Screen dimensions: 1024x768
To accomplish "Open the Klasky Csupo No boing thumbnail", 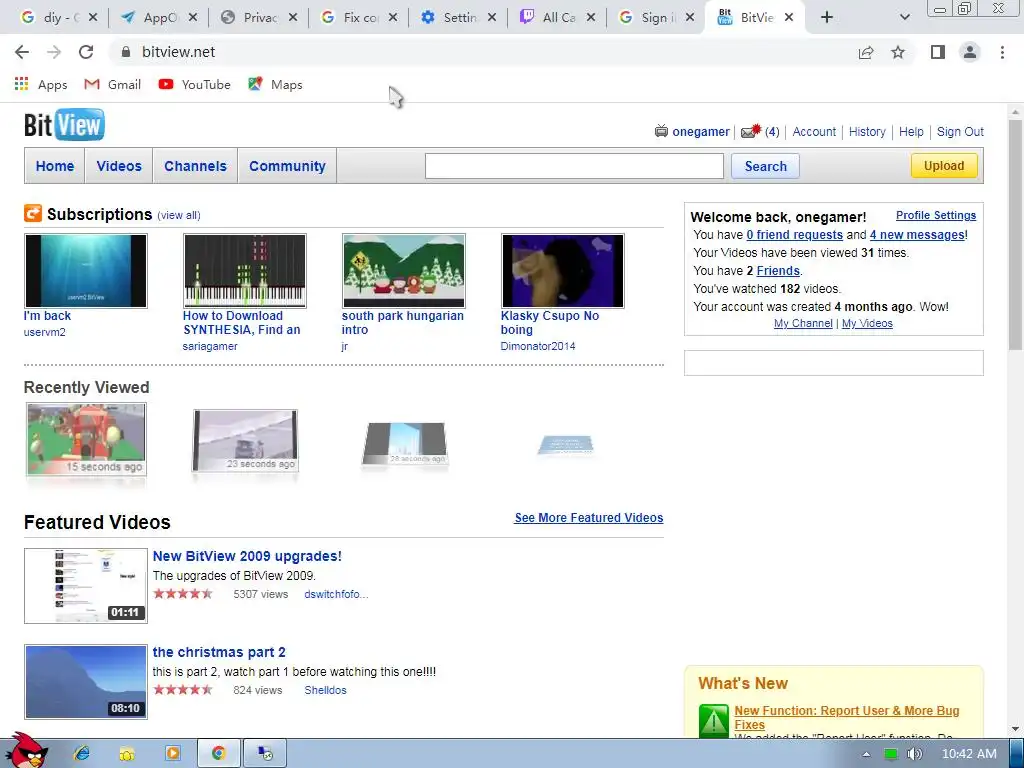I will coord(562,270).
